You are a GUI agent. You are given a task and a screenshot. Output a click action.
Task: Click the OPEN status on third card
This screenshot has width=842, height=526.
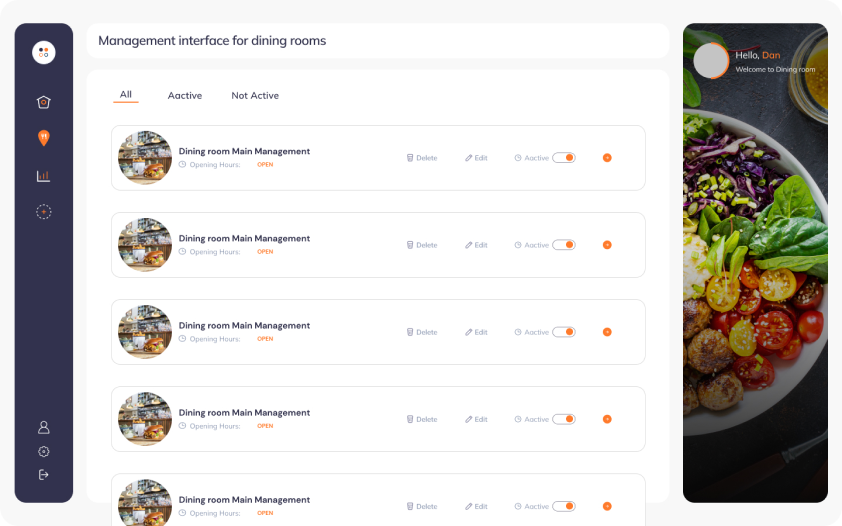[265, 339]
